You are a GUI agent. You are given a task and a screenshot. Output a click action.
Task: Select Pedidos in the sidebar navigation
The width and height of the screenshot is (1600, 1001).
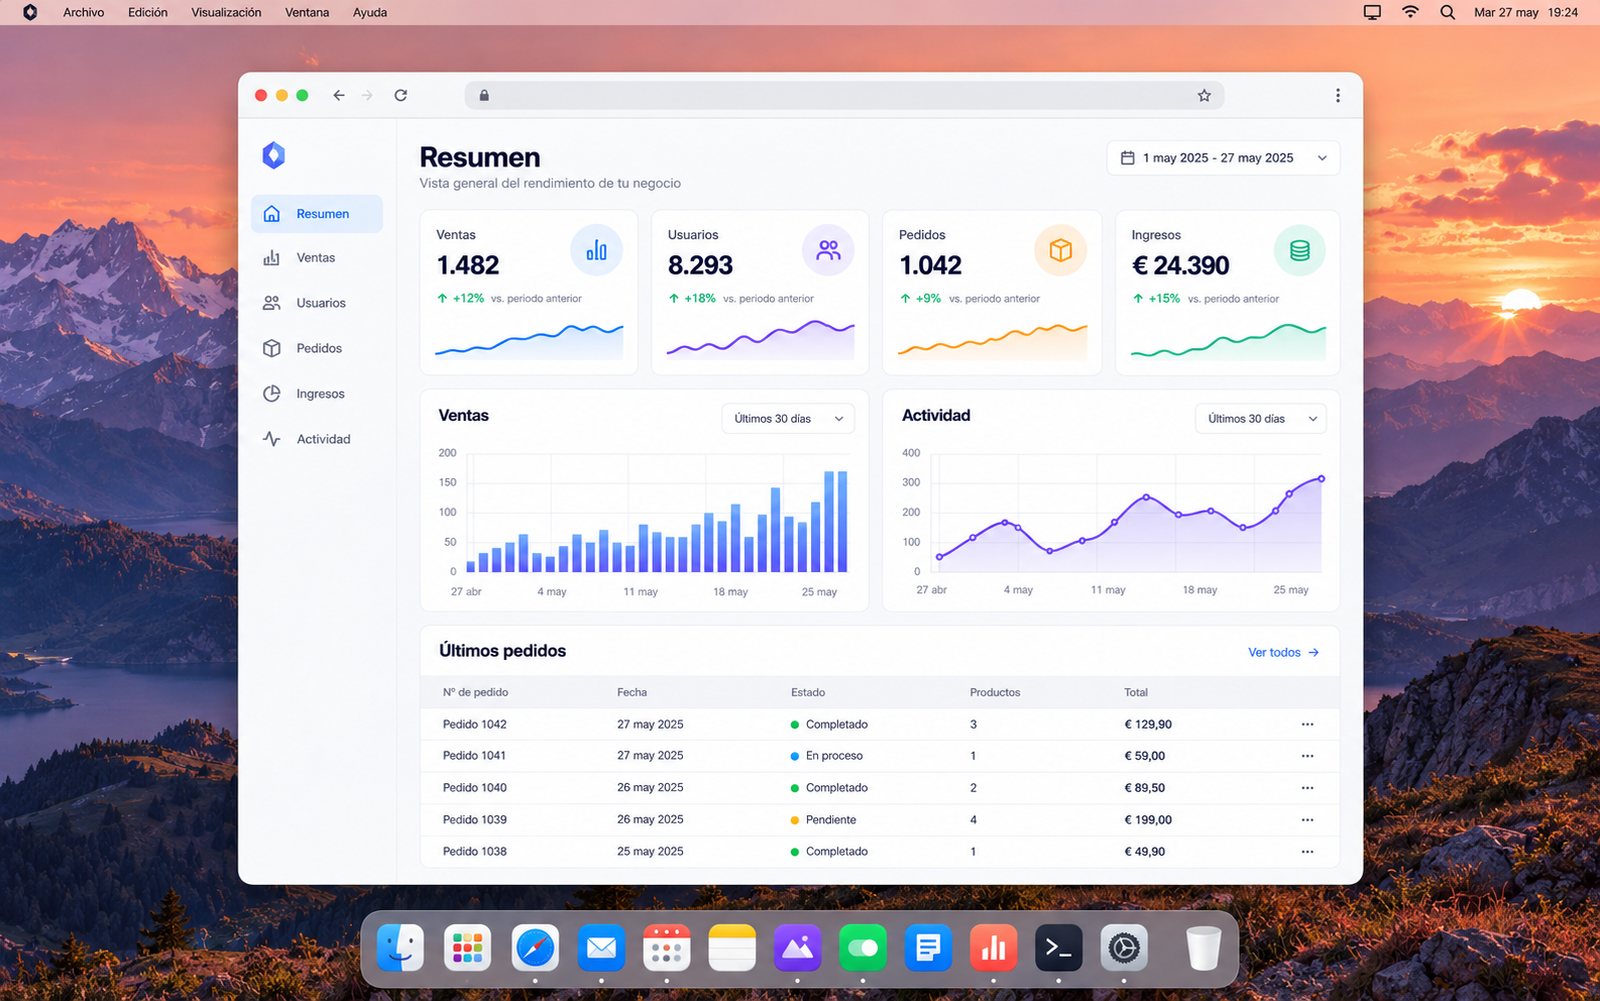316,349
